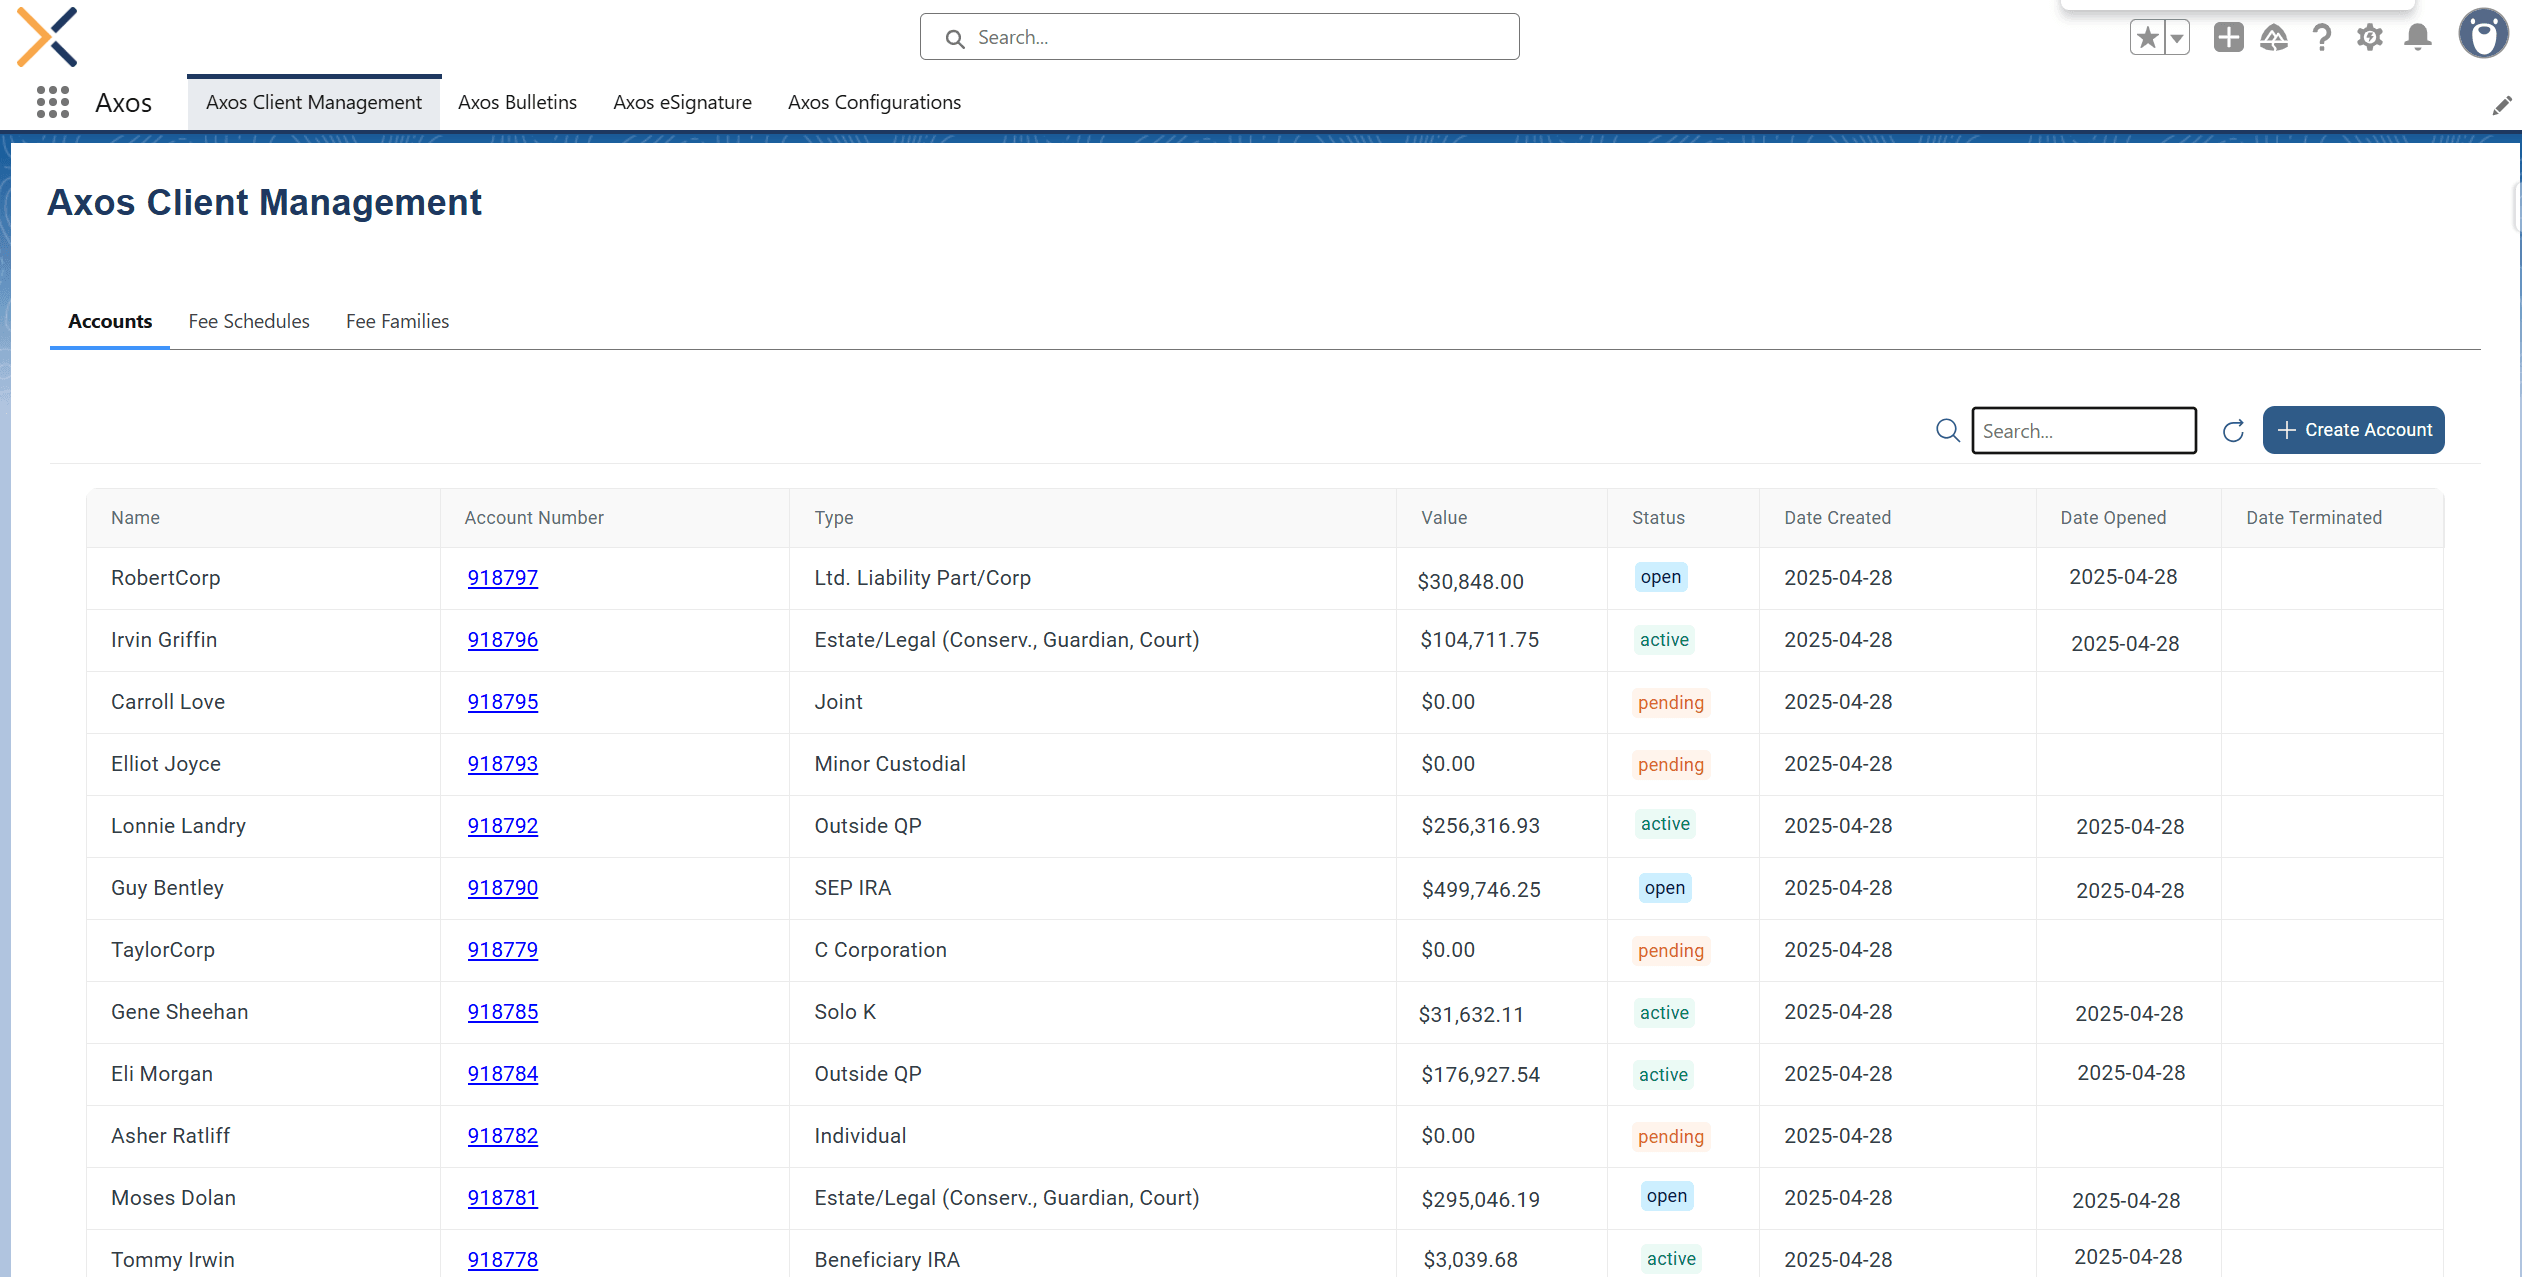Open account number 918792
Image resolution: width=2522 pixels, height=1277 pixels.
point(502,826)
